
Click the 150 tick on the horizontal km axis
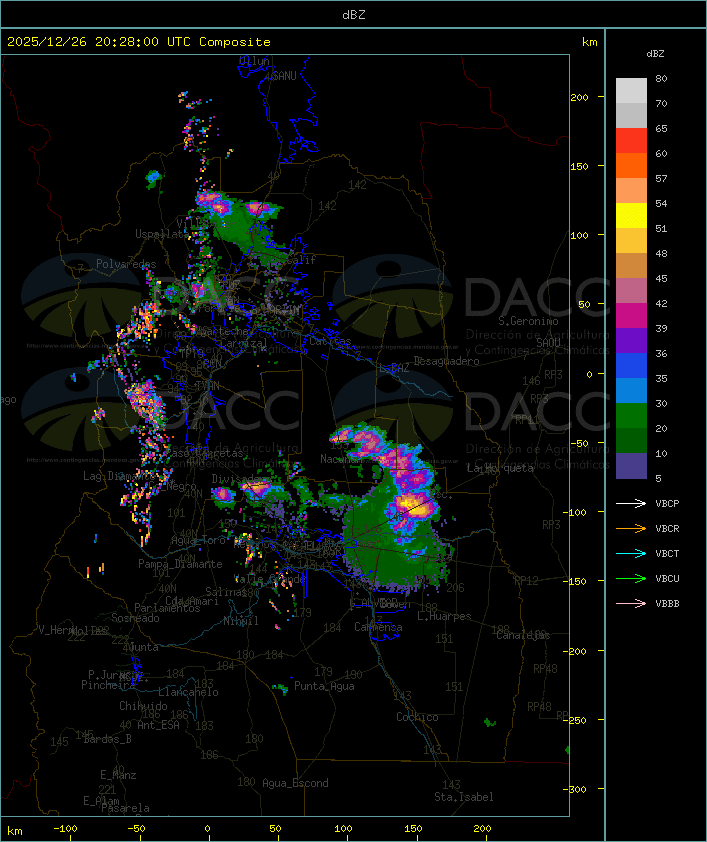[413, 829]
